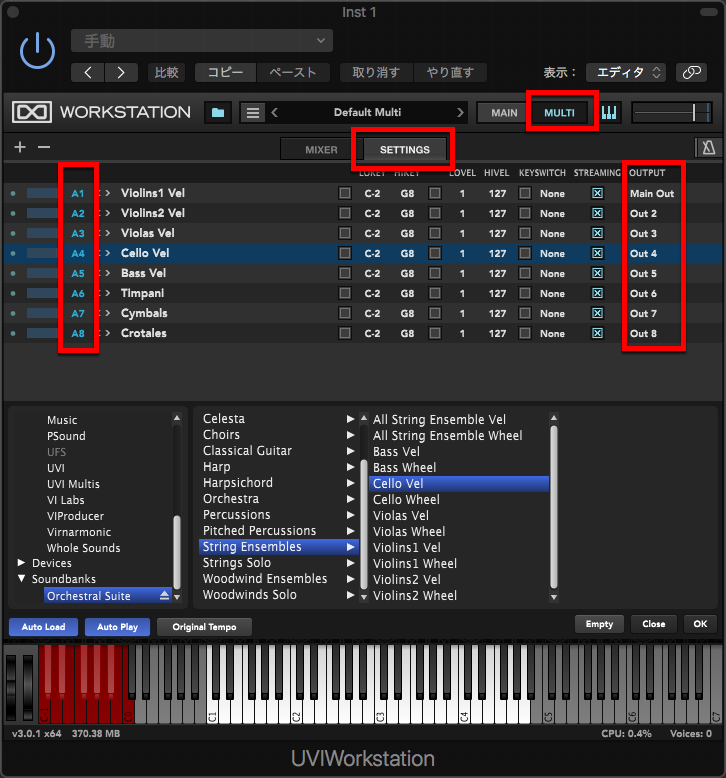Eject the Orchestral Suite soundbank

coord(164,595)
